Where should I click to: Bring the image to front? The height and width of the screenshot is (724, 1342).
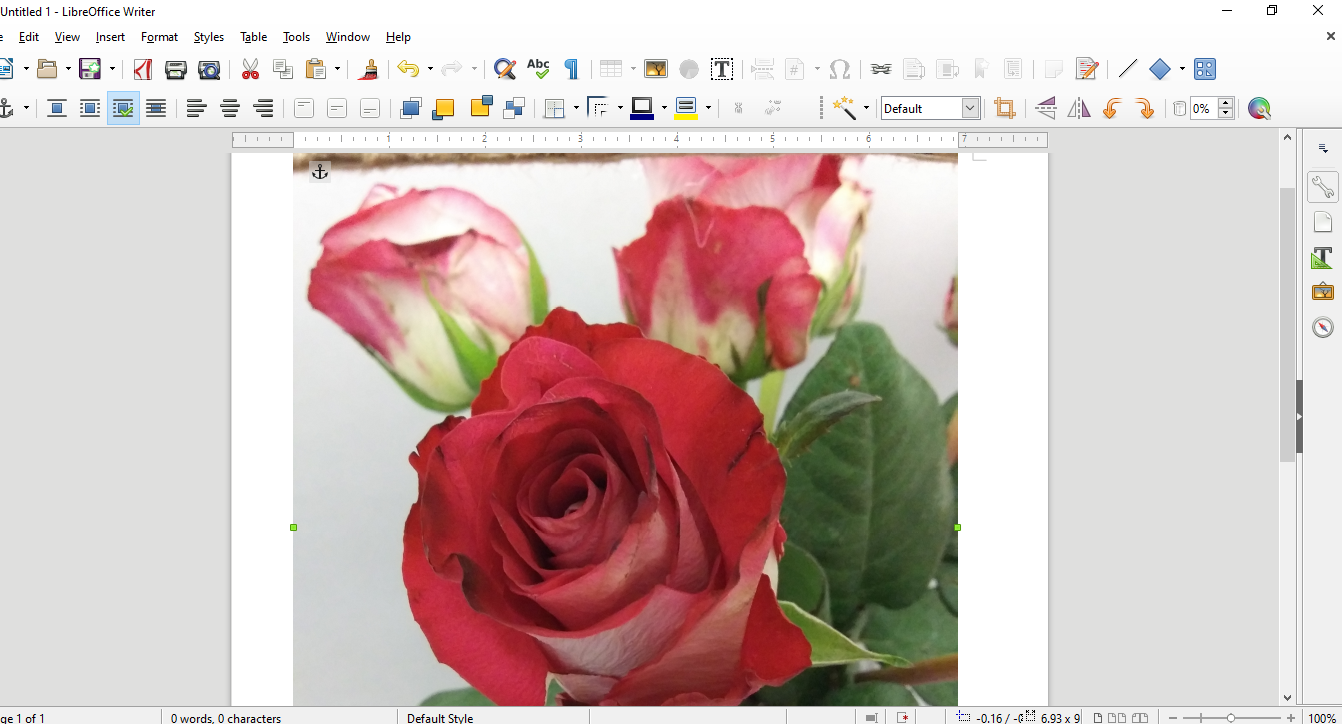pos(410,108)
